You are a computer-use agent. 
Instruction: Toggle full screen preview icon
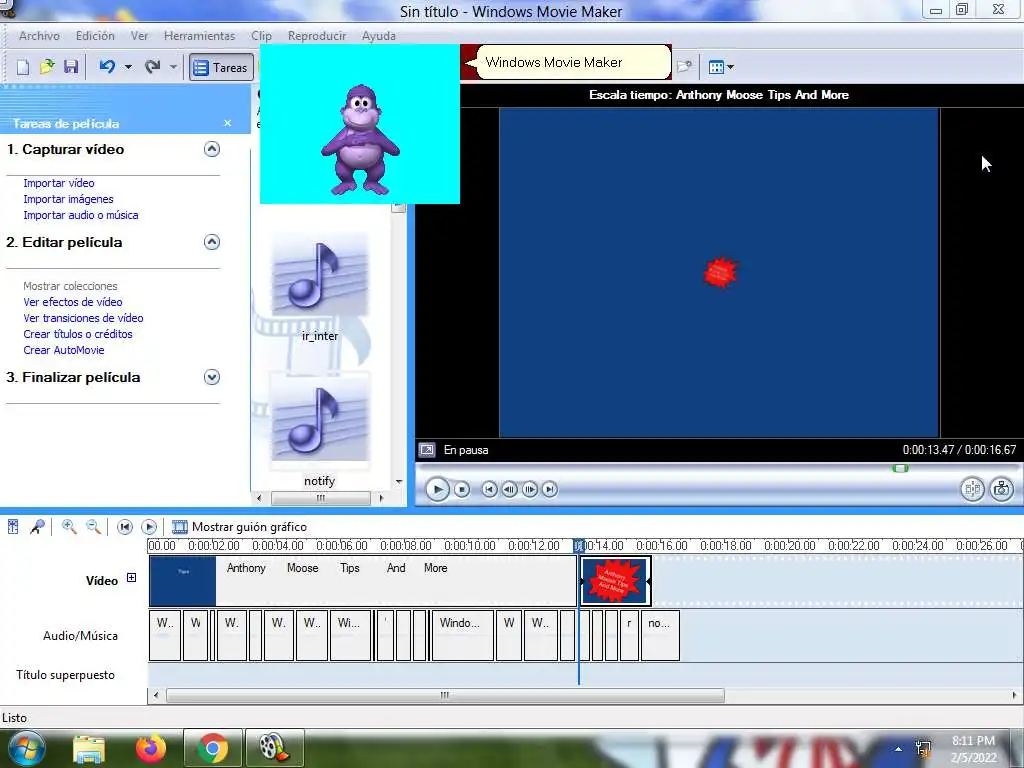(426, 450)
